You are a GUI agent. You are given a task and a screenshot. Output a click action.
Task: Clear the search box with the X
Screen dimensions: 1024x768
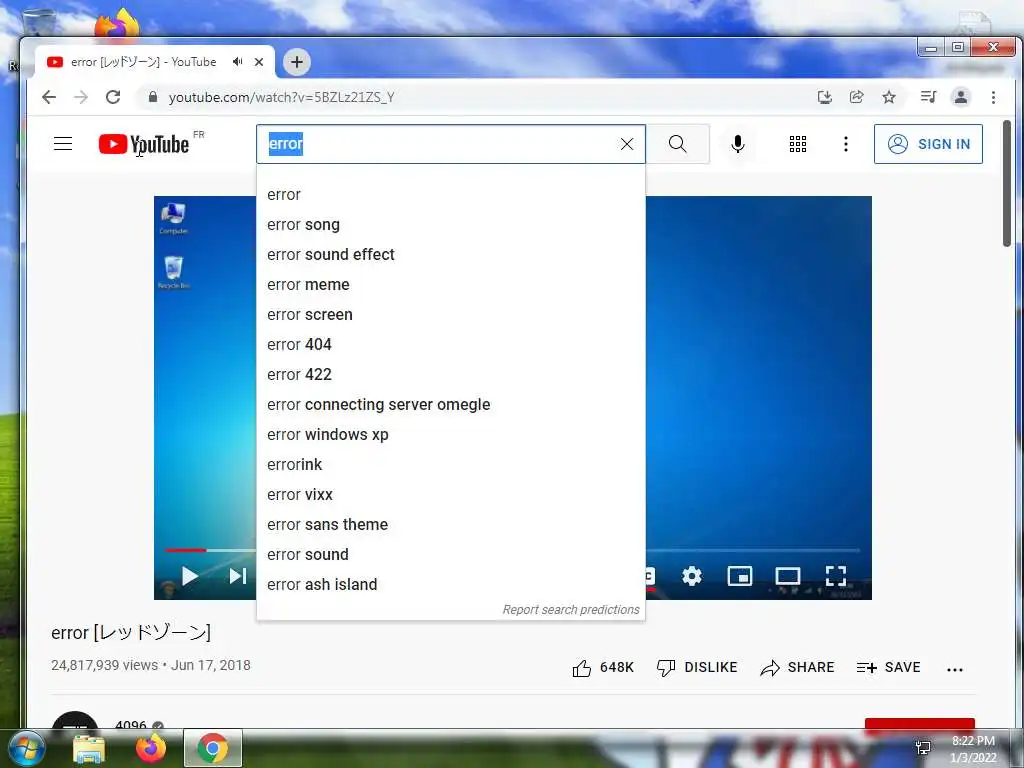tap(626, 144)
